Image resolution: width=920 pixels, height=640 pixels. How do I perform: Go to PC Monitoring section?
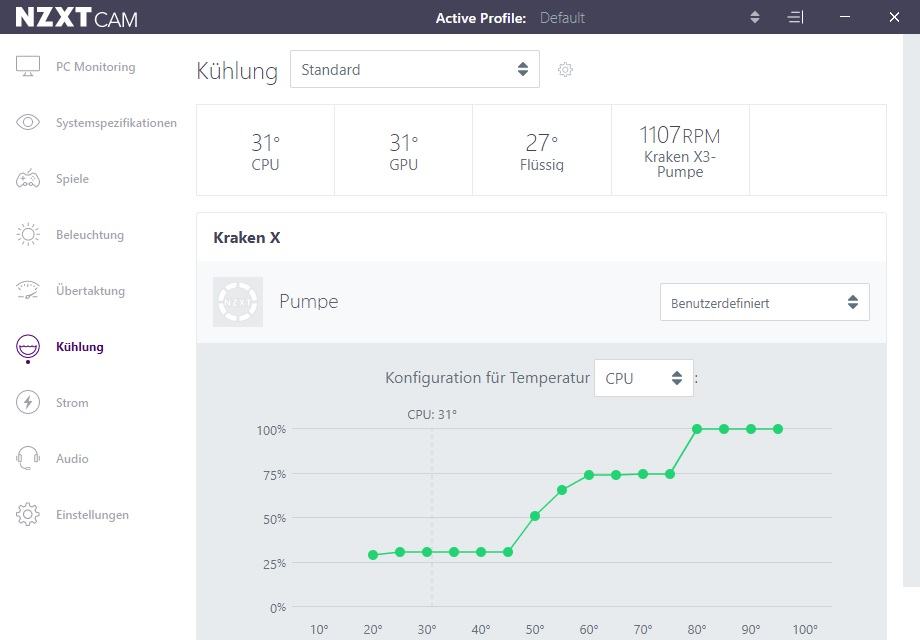(x=96, y=66)
